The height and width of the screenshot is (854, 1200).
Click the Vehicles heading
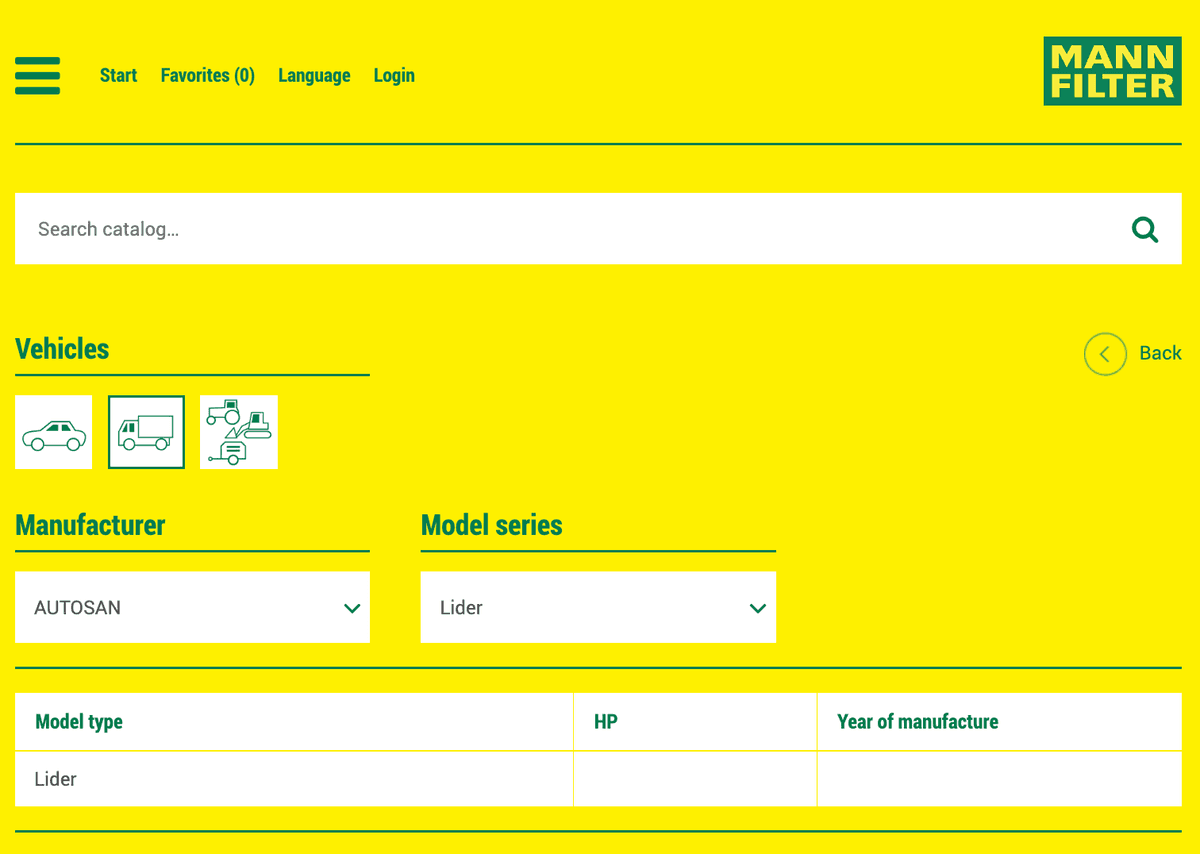[x=62, y=349]
